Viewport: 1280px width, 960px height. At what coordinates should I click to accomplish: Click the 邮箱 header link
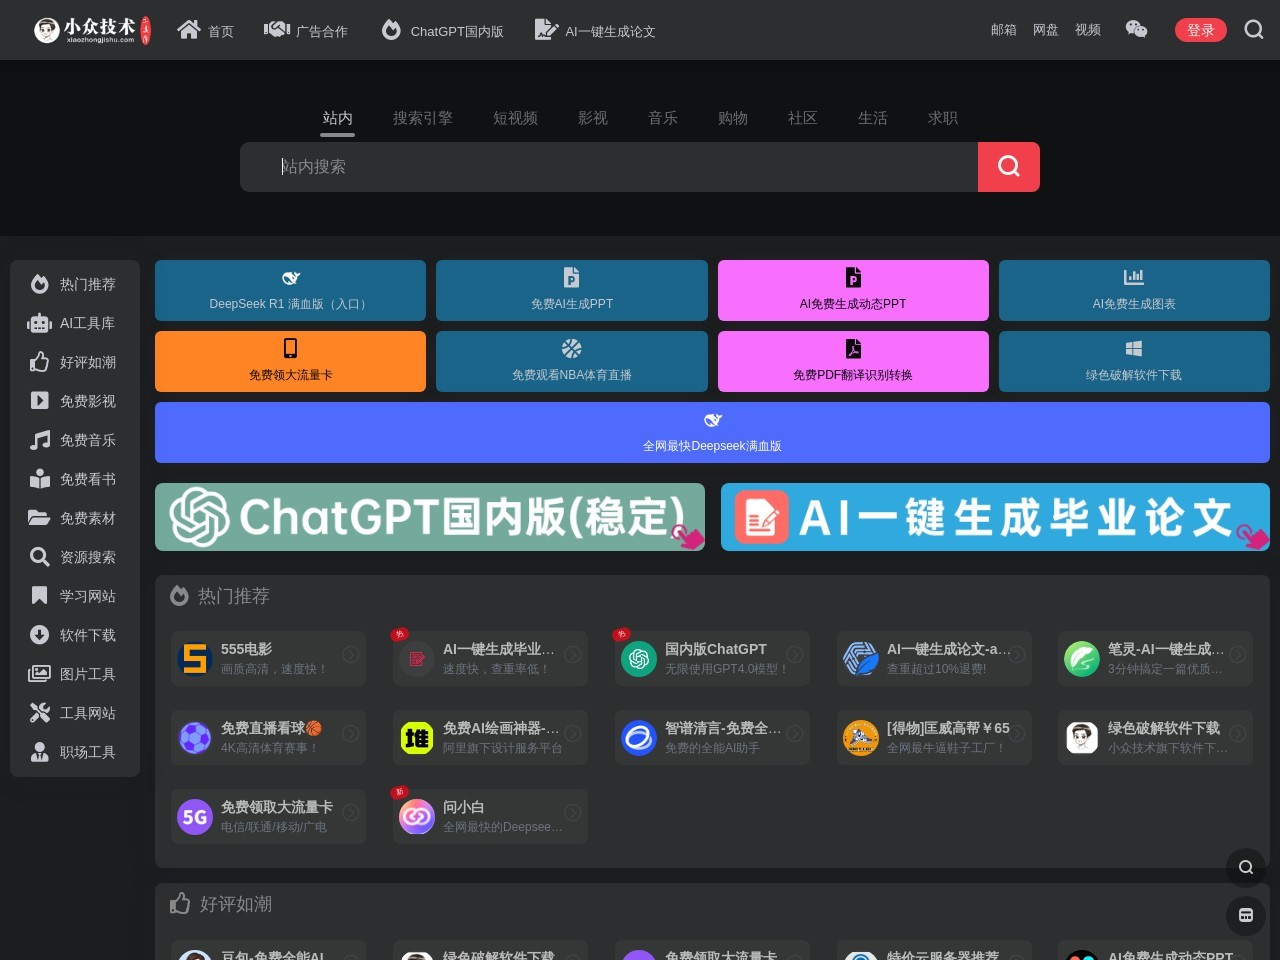(x=1004, y=30)
